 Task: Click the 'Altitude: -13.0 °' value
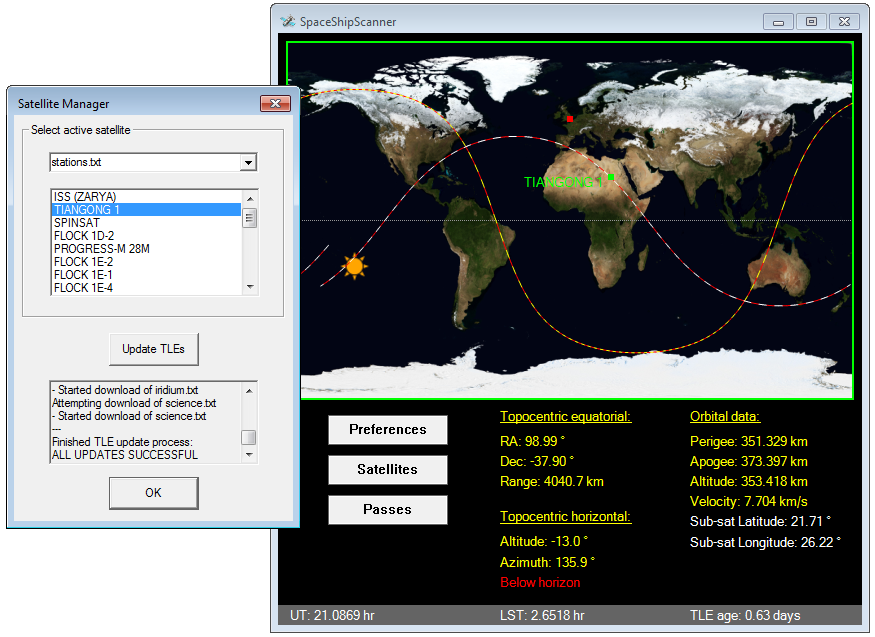pyautogui.click(x=544, y=541)
